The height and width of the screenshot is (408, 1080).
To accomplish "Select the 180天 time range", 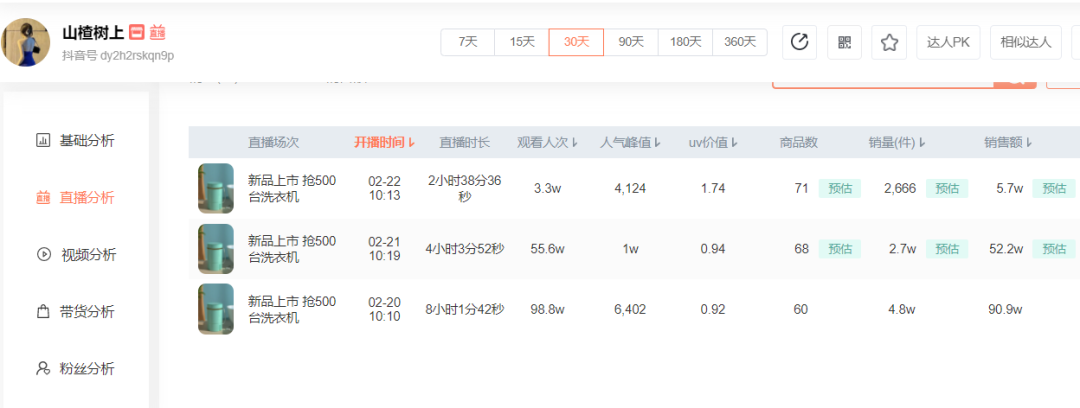I will 685,42.
